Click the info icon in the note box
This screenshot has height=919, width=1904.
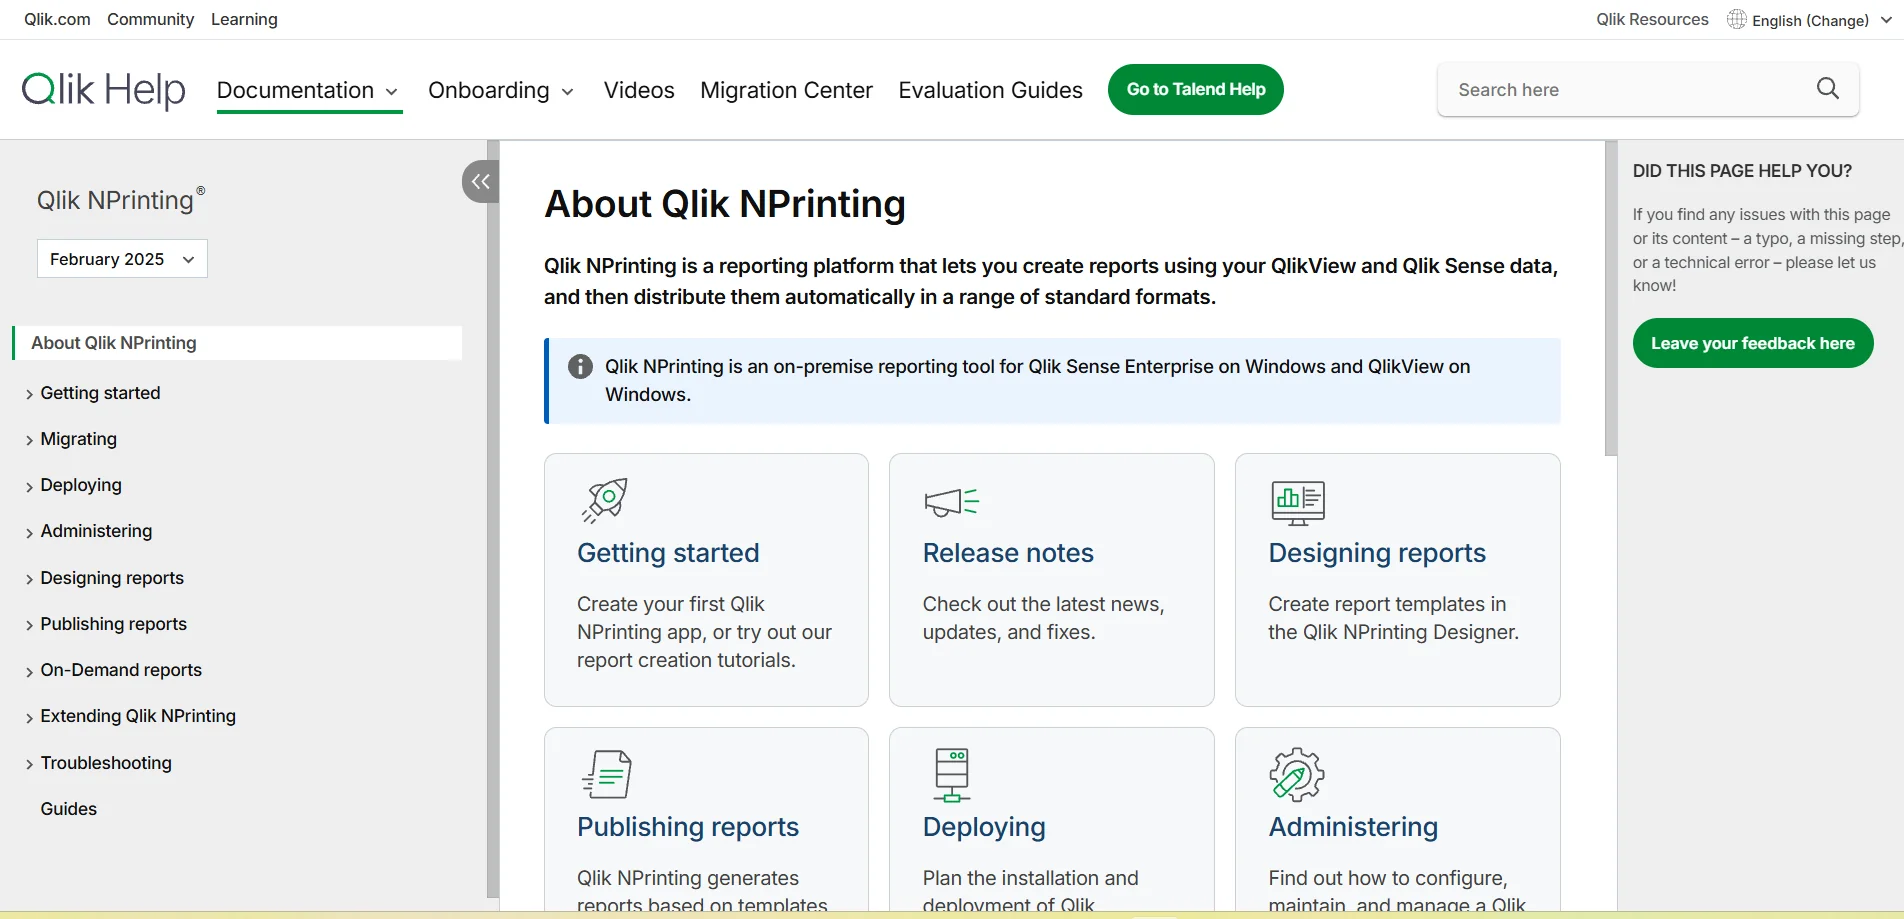coord(580,366)
